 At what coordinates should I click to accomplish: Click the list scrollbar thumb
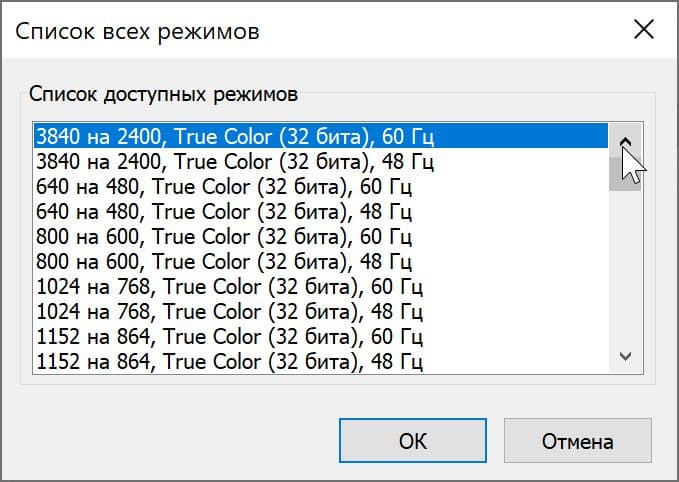(626, 172)
